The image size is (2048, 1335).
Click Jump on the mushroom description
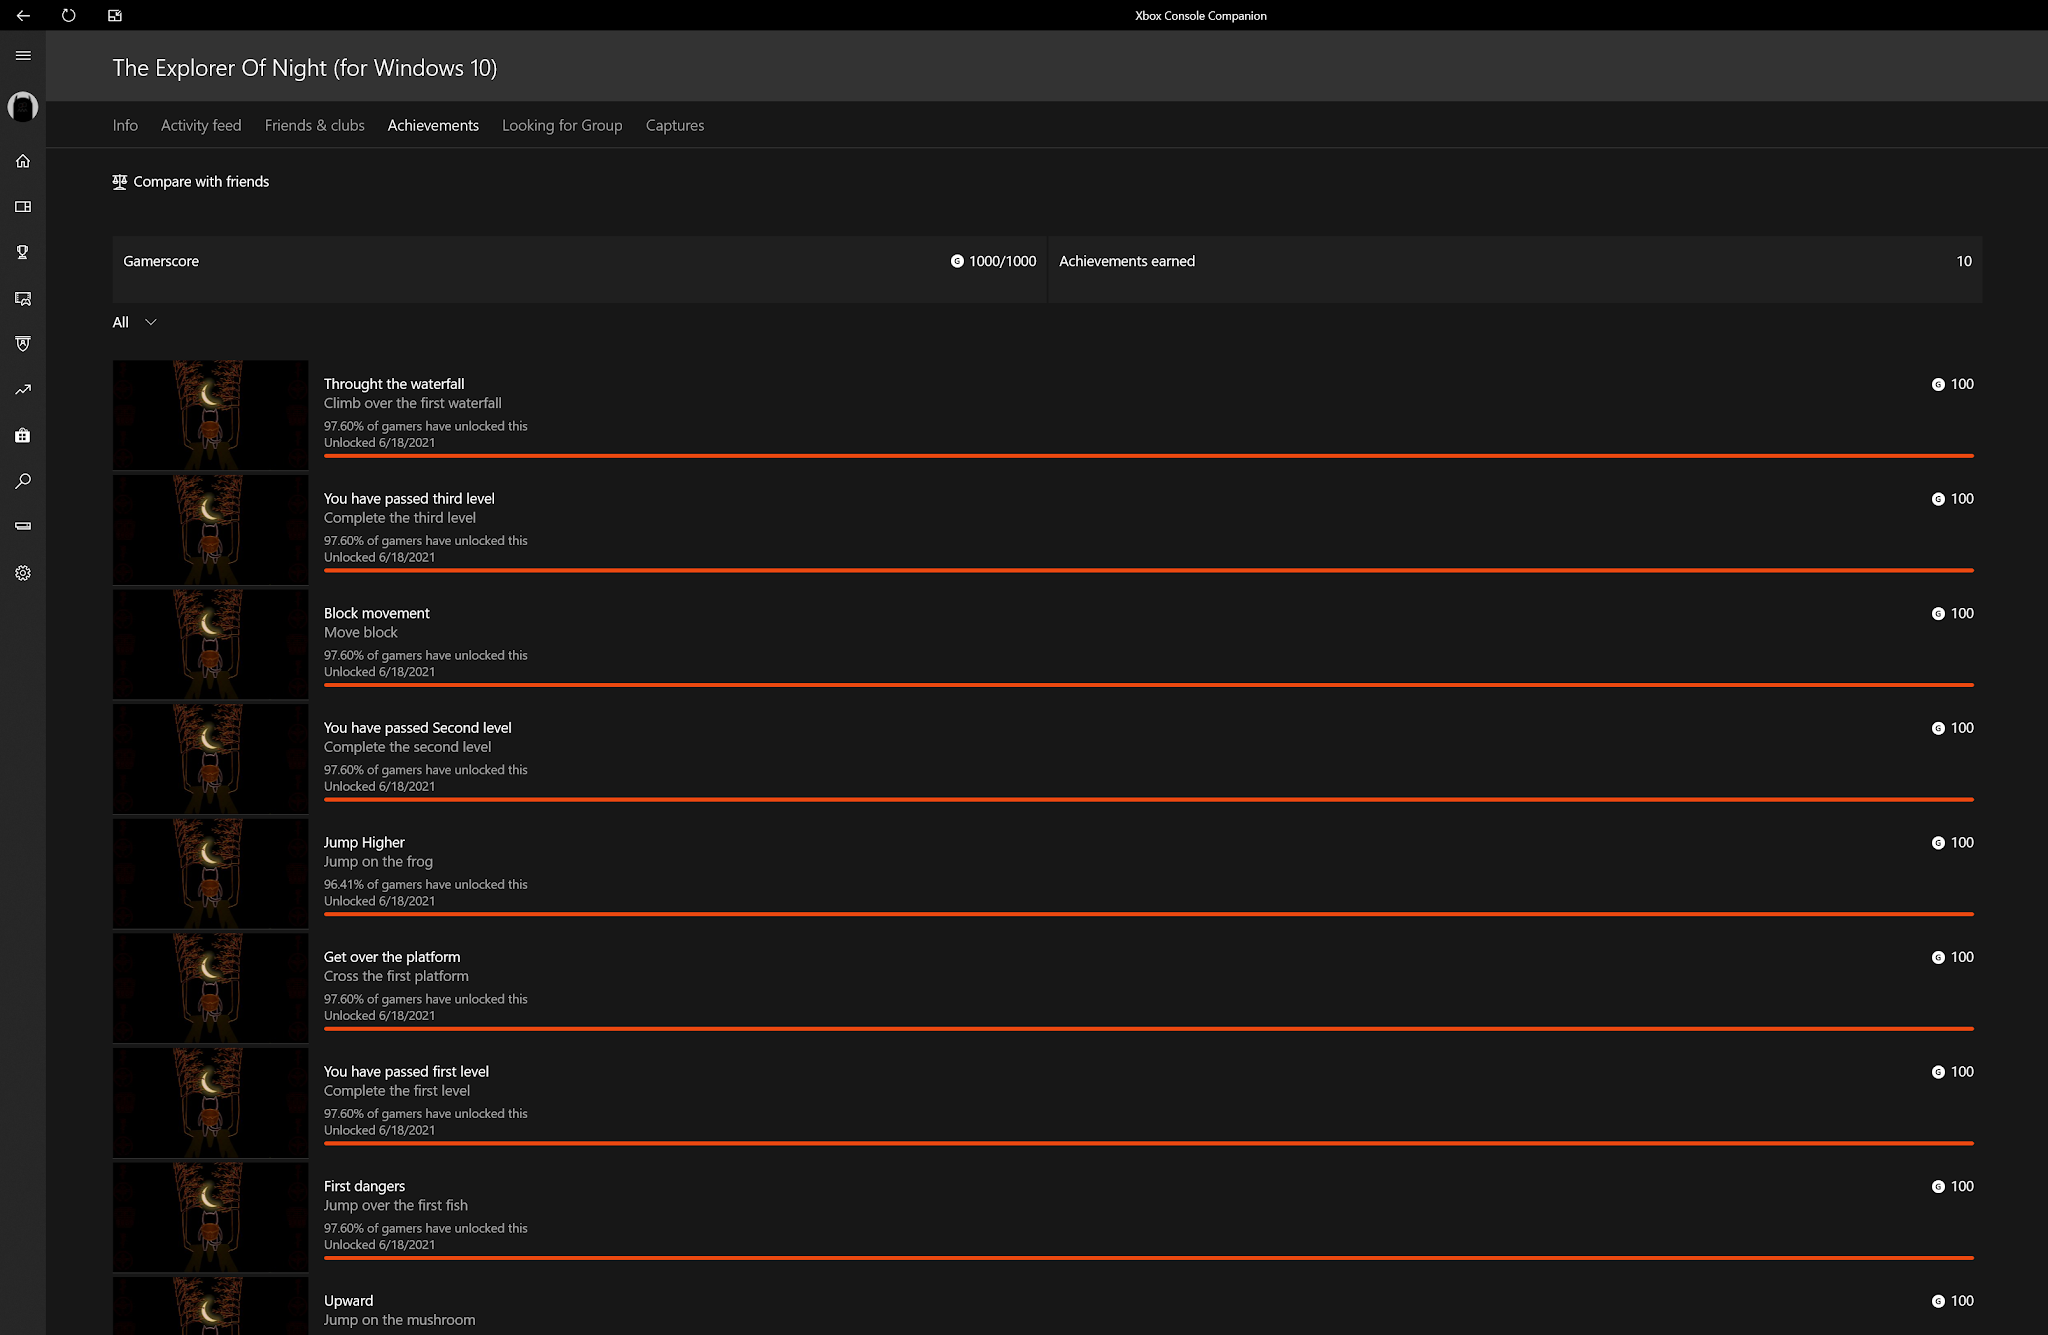click(x=399, y=1320)
